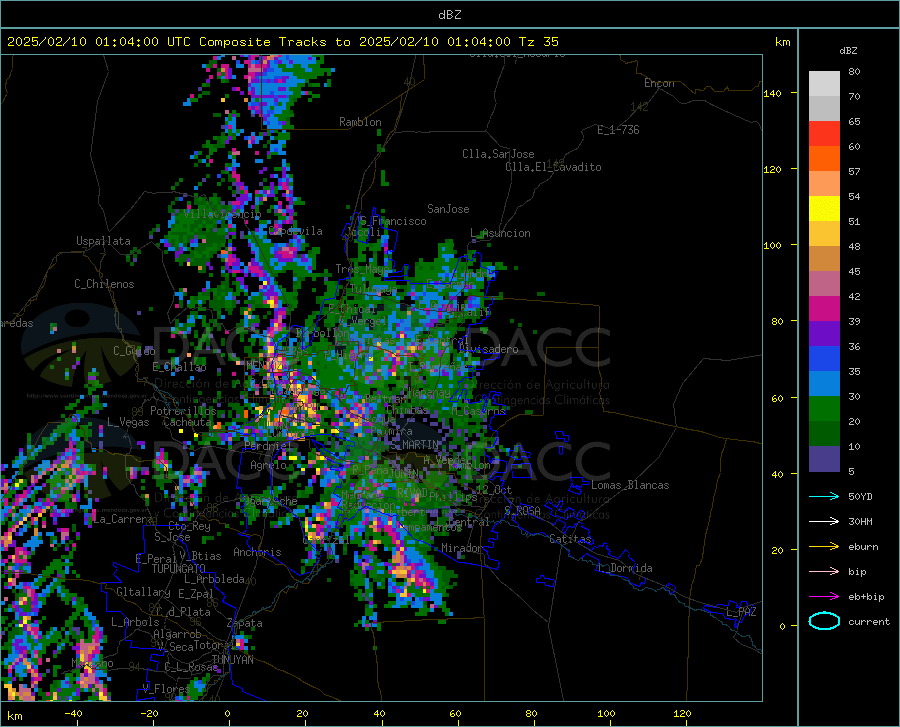Image resolution: width=900 pixels, height=727 pixels.
Task: Click the -40 km horizontal axis tick
Action: coord(73,714)
